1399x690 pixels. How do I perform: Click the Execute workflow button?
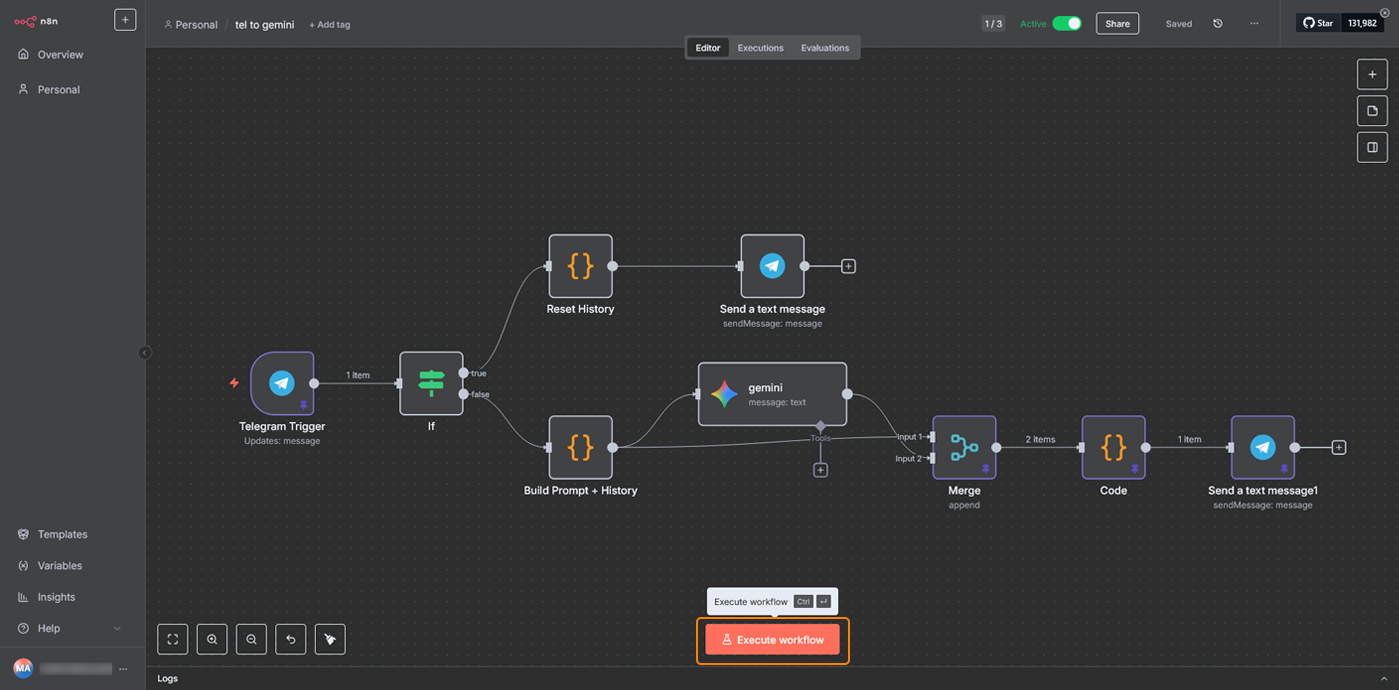772,640
